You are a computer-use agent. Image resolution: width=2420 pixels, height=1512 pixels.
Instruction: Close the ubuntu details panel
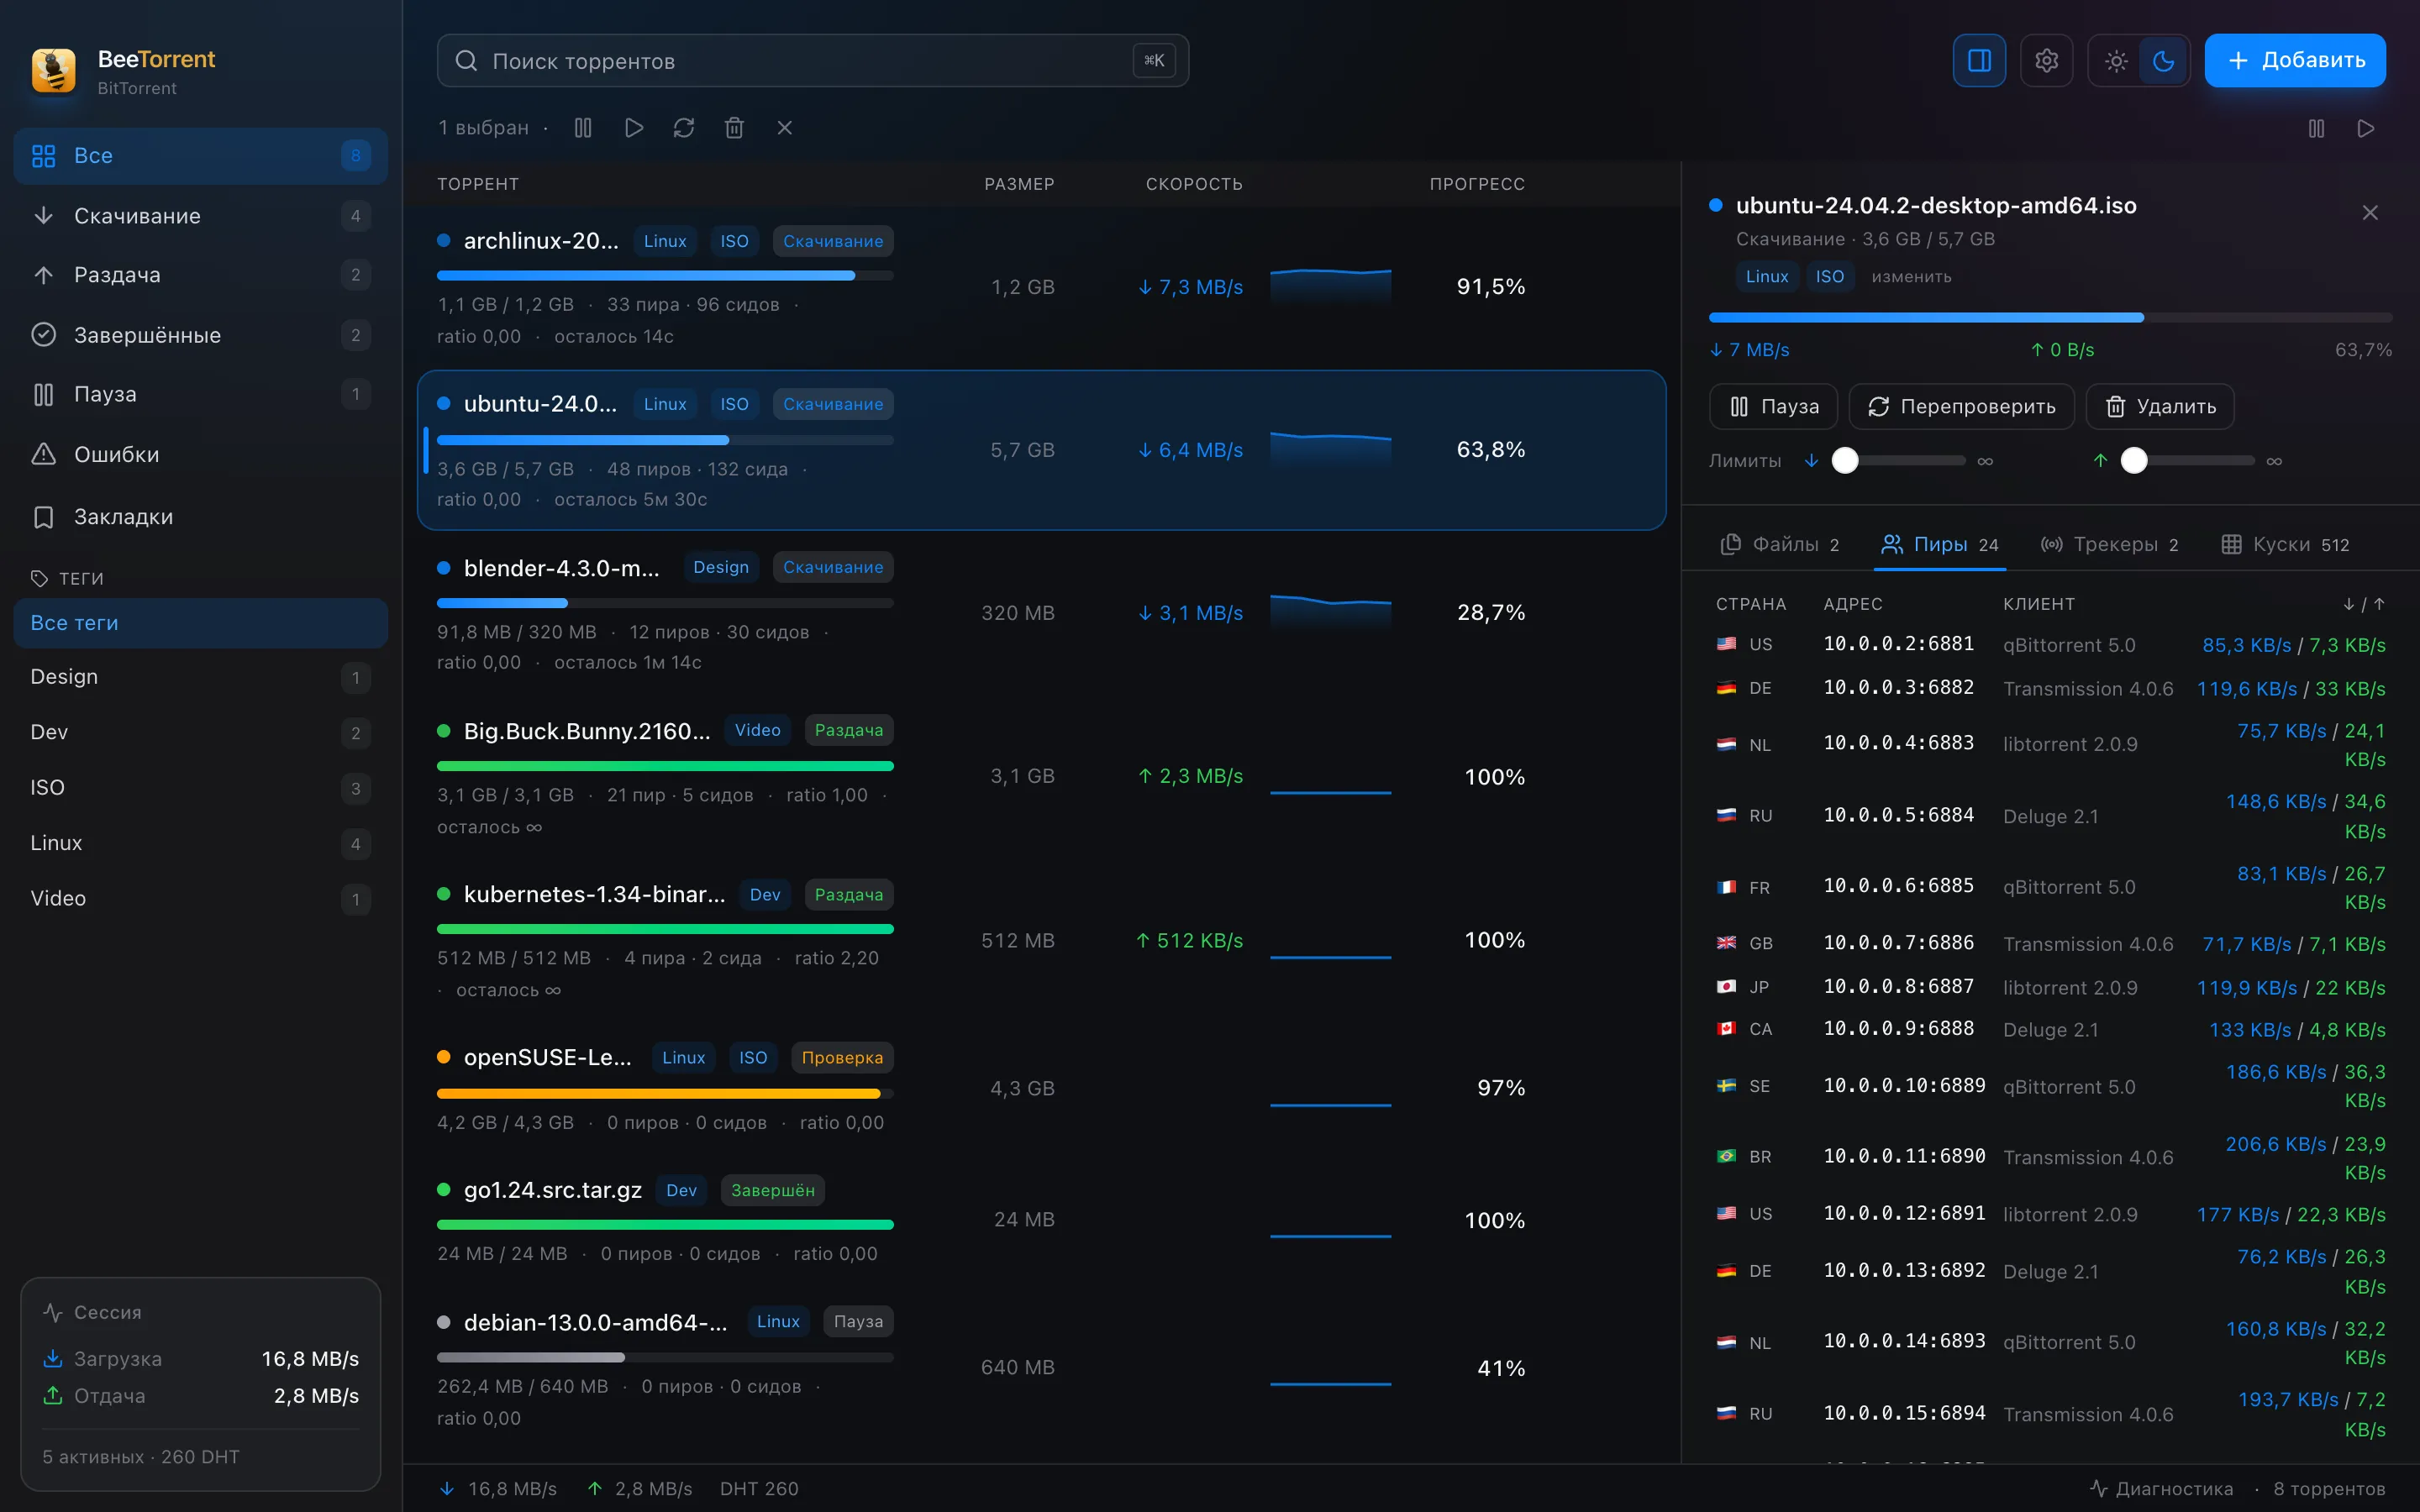(2370, 212)
